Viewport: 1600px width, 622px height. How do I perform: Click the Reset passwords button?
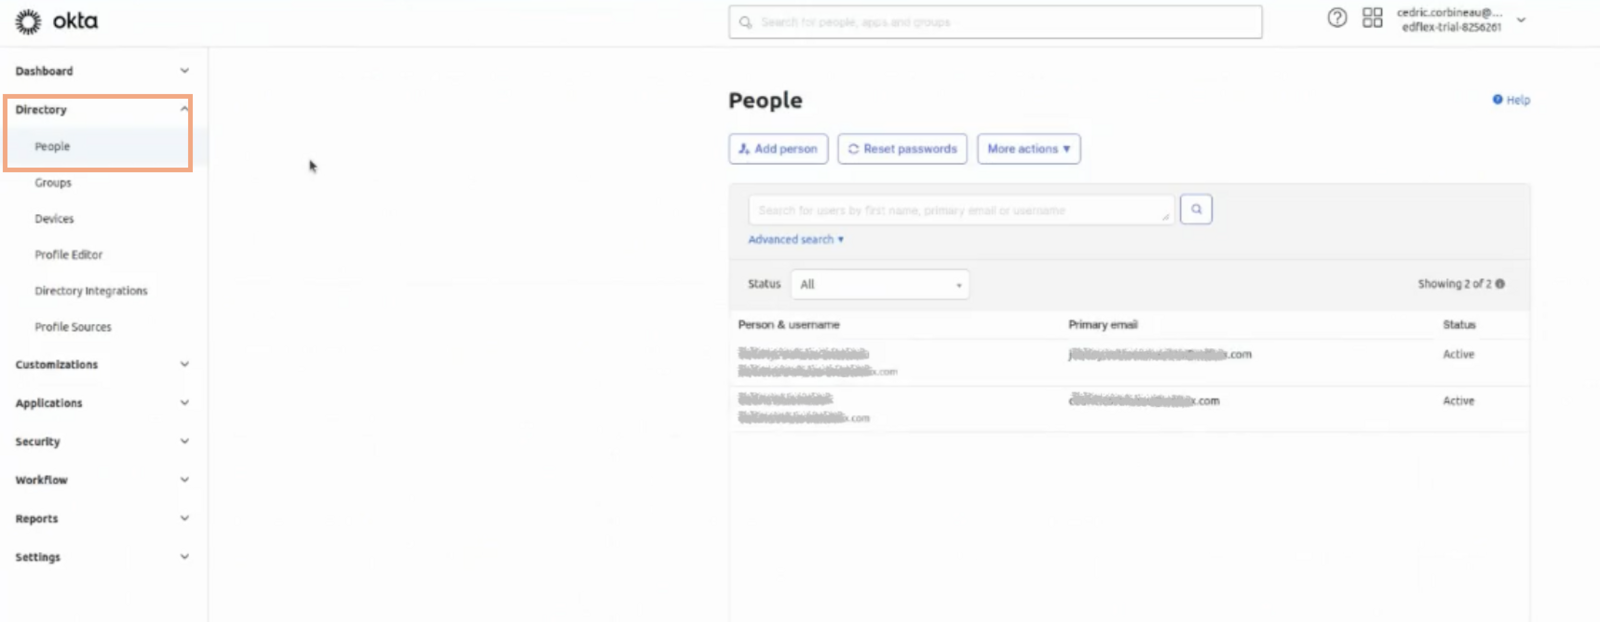click(x=902, y=149)
